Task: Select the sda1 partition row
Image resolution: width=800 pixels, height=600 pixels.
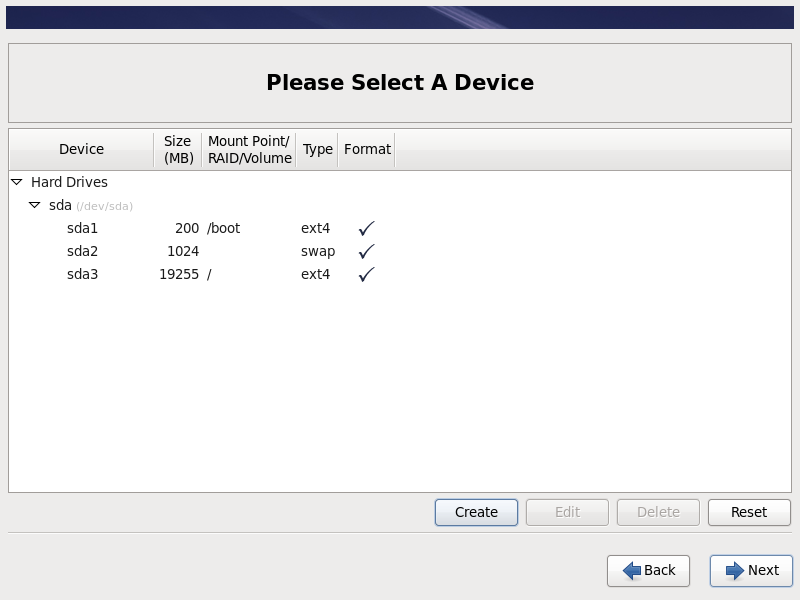Action: coord(83,228)
